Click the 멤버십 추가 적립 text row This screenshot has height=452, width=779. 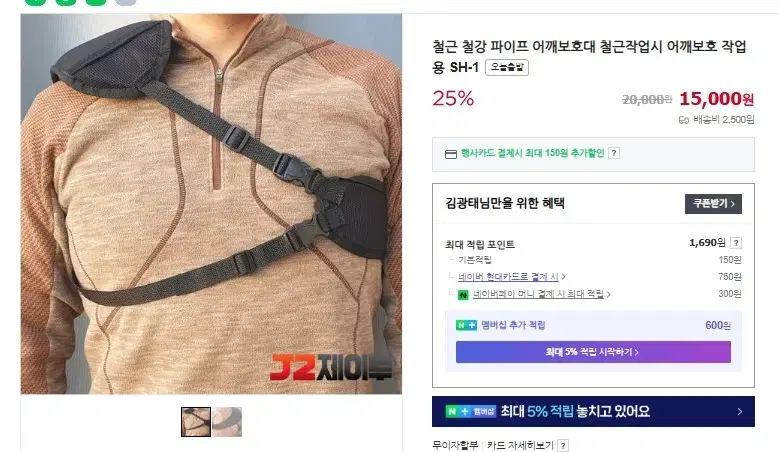click(x=593, y=325)
